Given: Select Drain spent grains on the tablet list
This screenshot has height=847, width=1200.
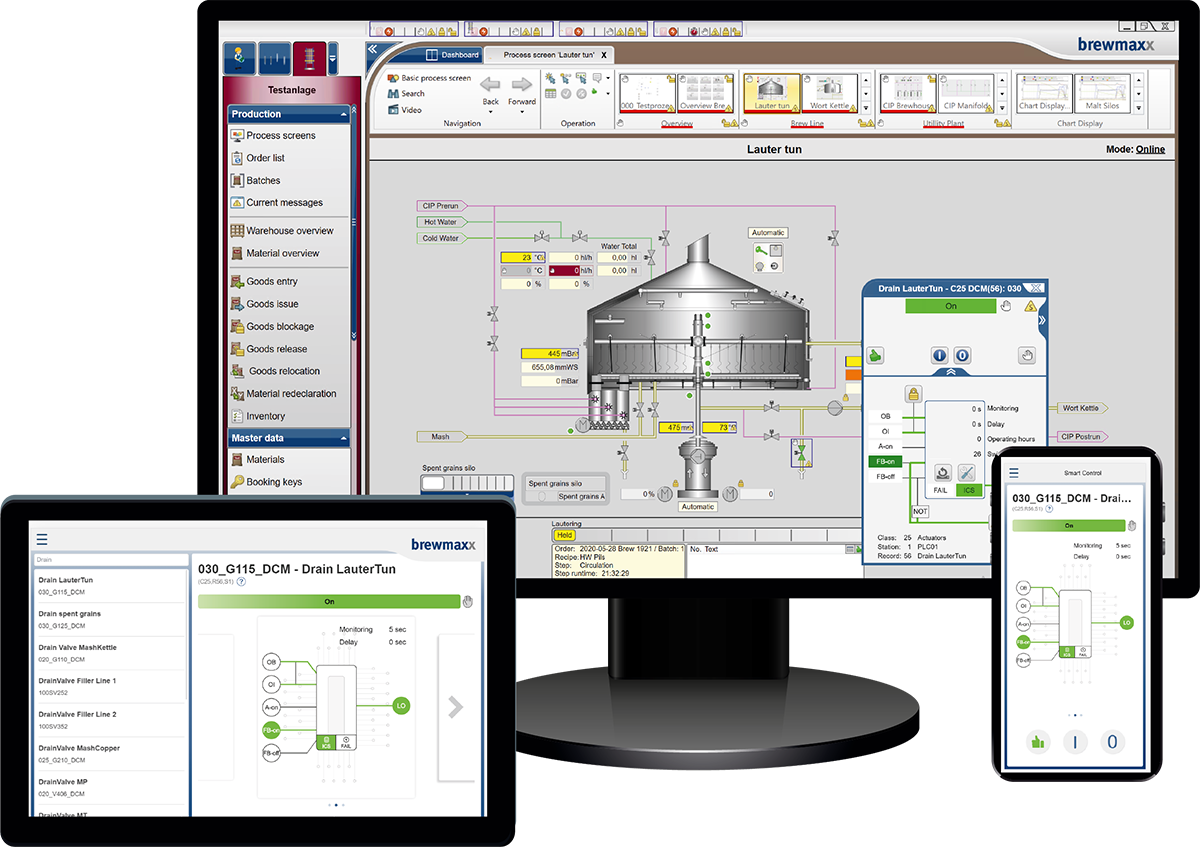Looking at the screenshot, I should point(110,619).
